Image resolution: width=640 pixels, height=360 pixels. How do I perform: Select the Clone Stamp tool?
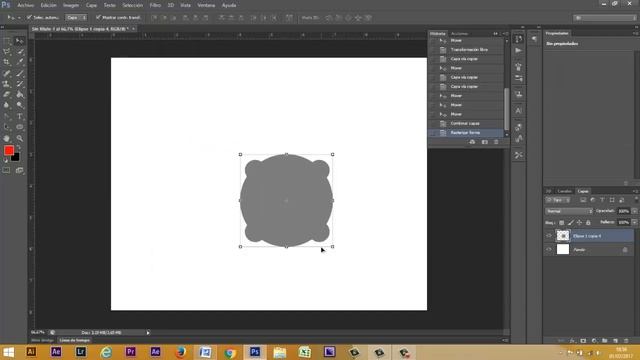click(7, 84)
